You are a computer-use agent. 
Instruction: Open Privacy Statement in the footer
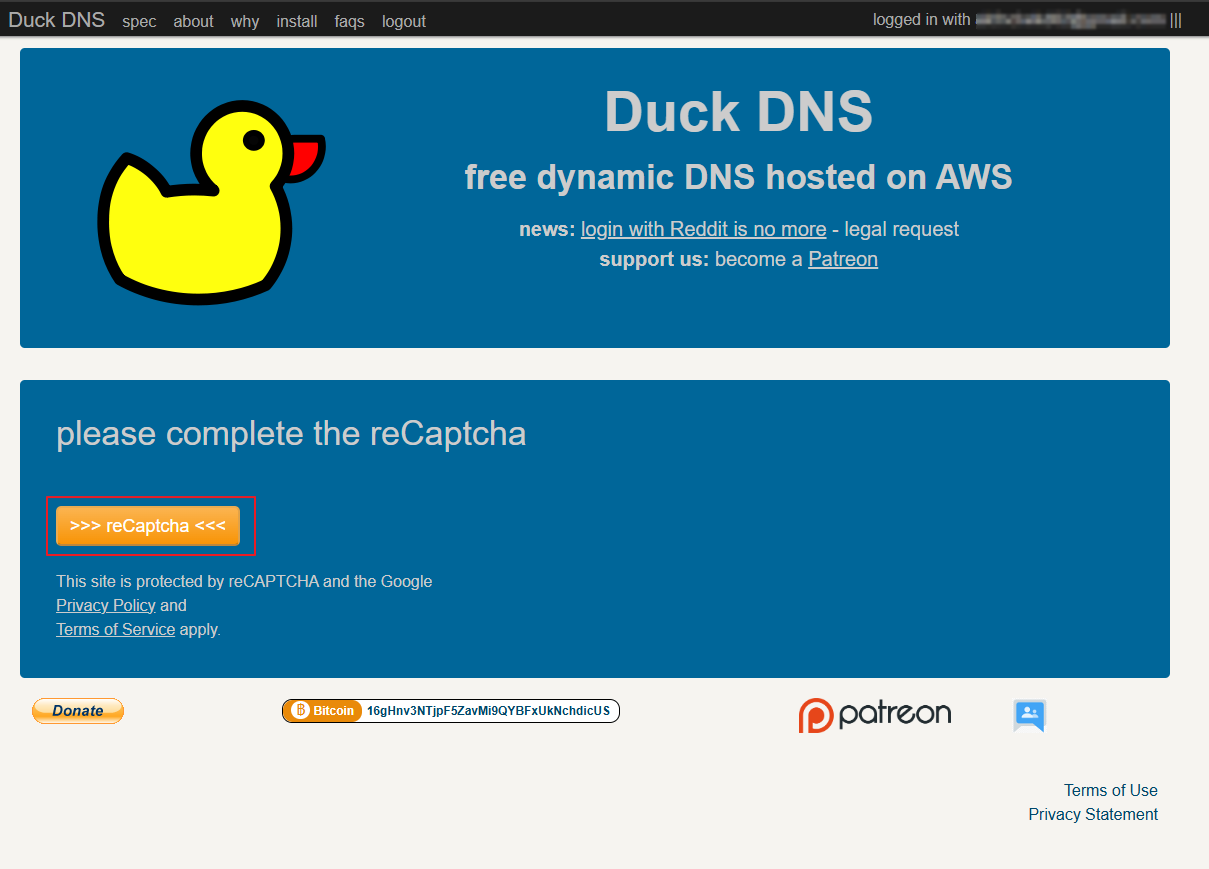point(1093,814)
